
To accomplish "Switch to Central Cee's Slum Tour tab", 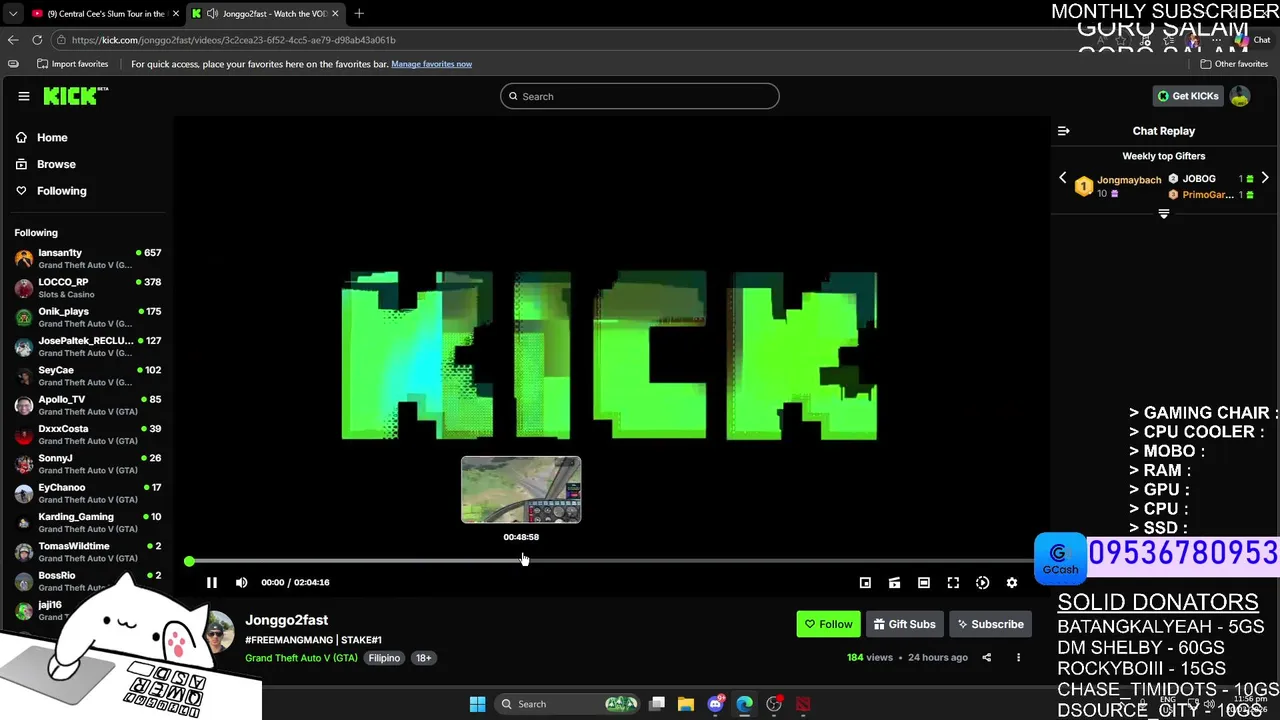I will click(104, 13).
